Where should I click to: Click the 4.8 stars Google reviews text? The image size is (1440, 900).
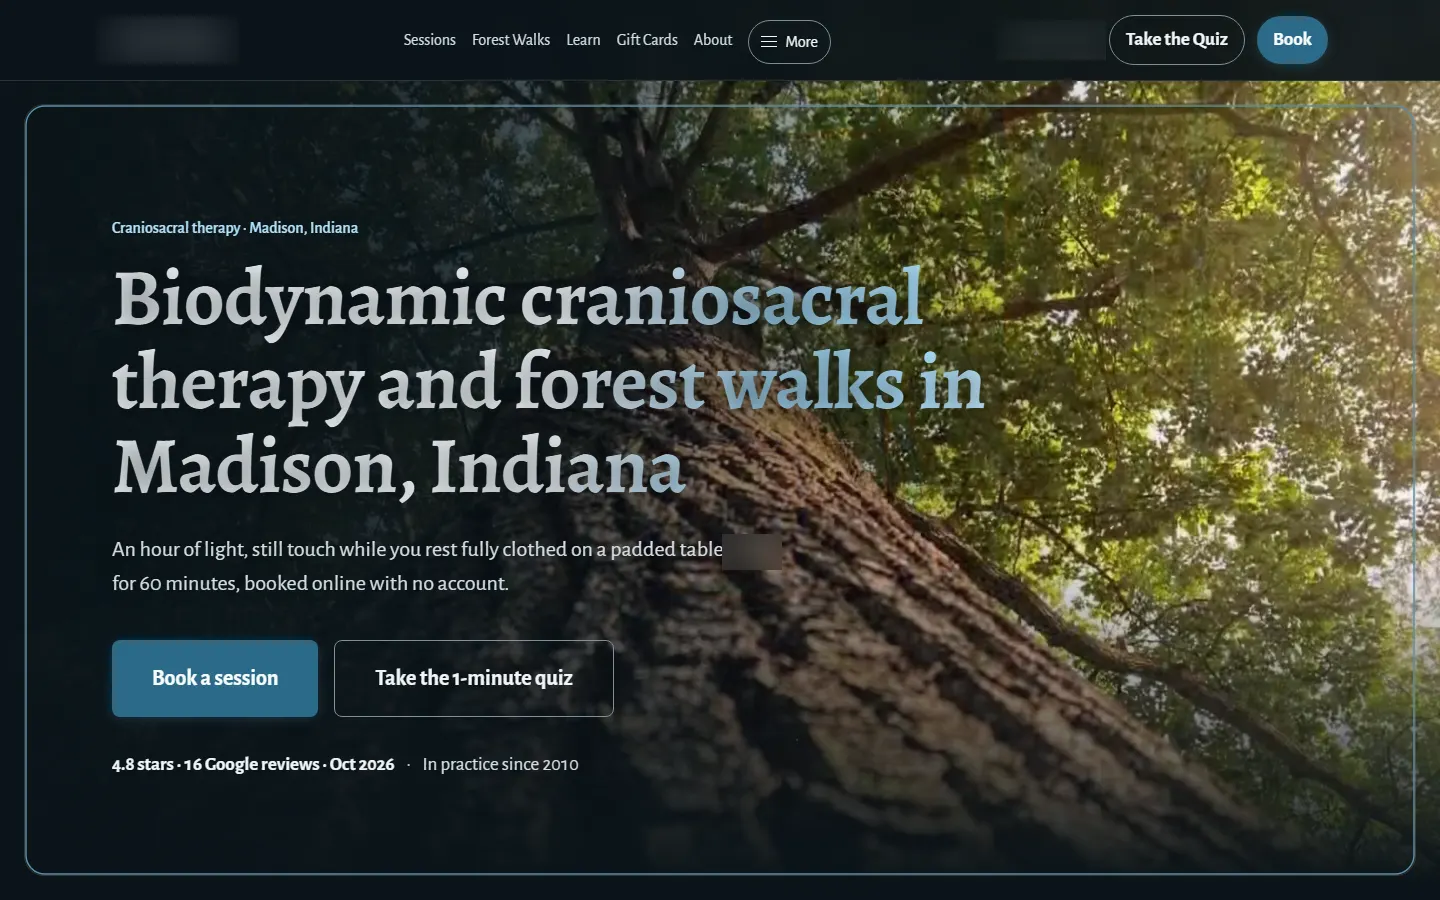pos(253,764)
